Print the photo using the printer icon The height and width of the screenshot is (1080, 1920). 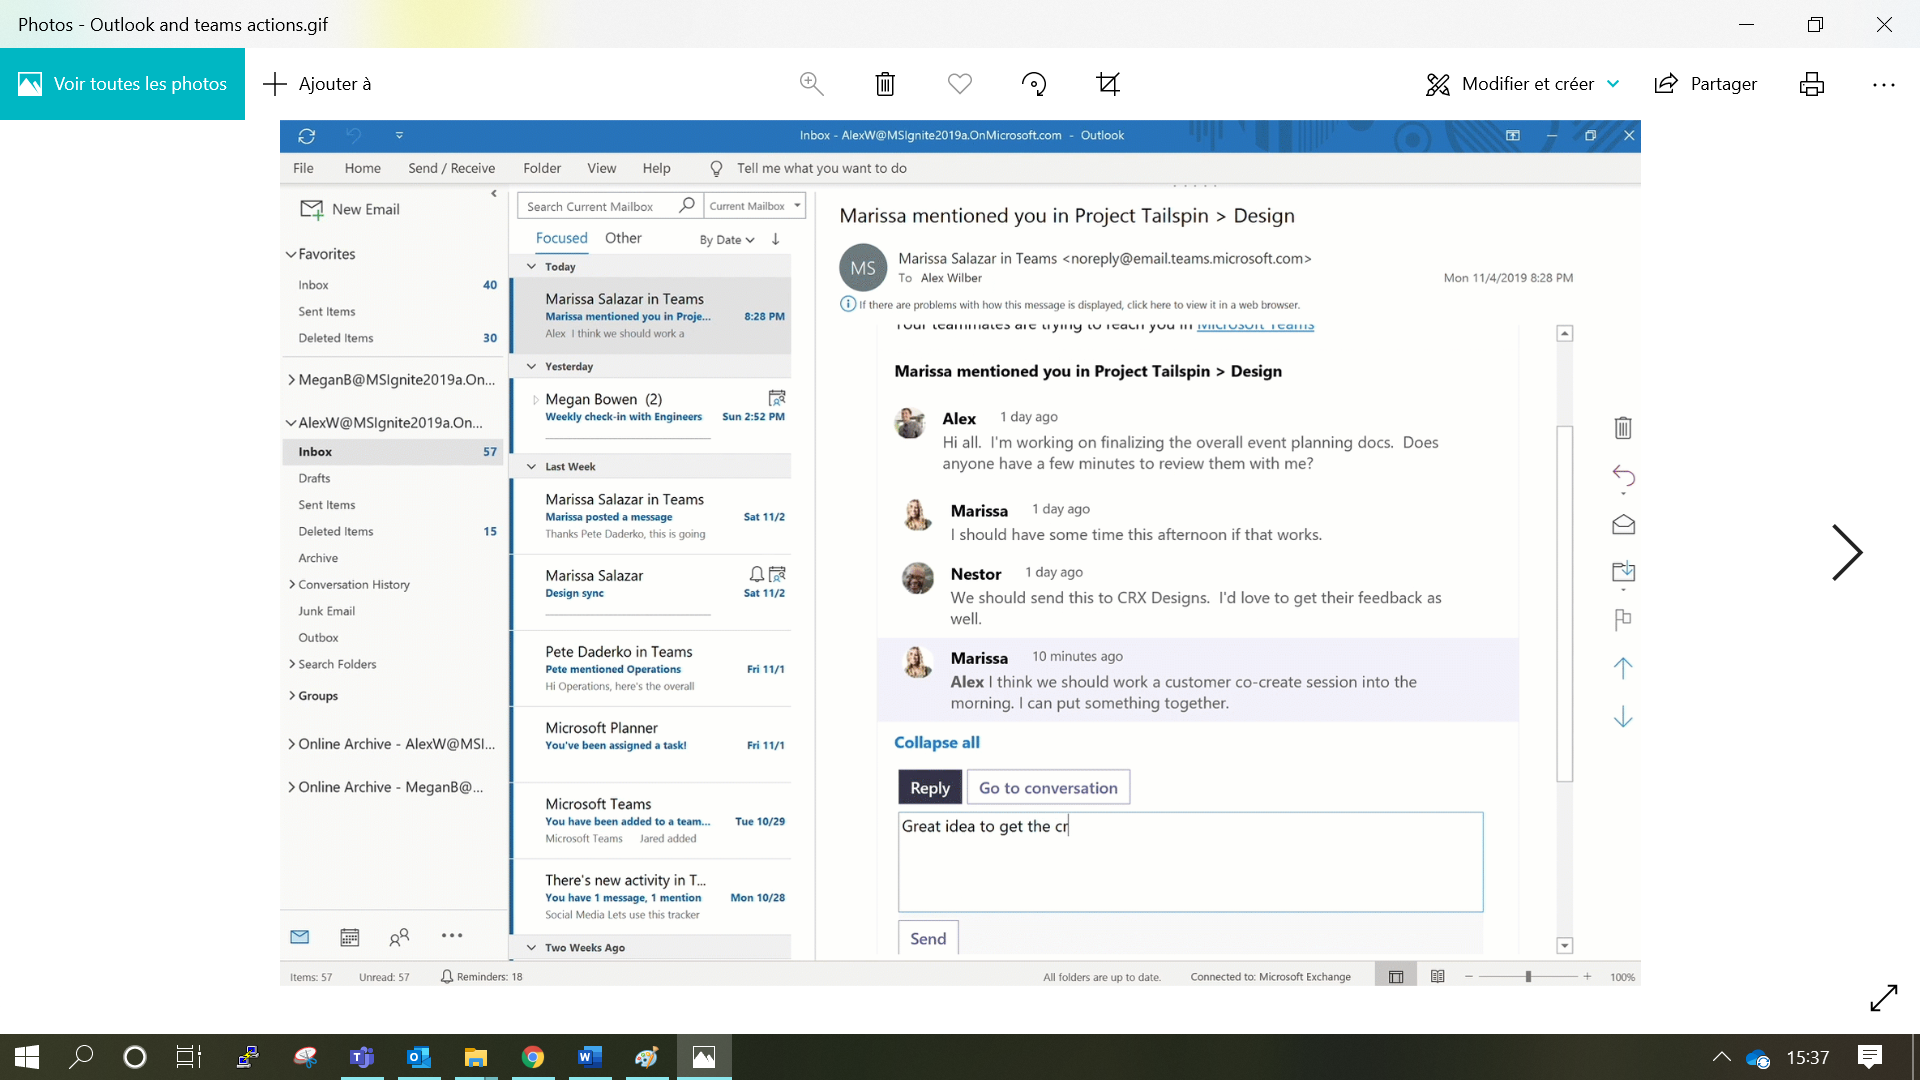pyautogui.click(x=1812, y=84)
